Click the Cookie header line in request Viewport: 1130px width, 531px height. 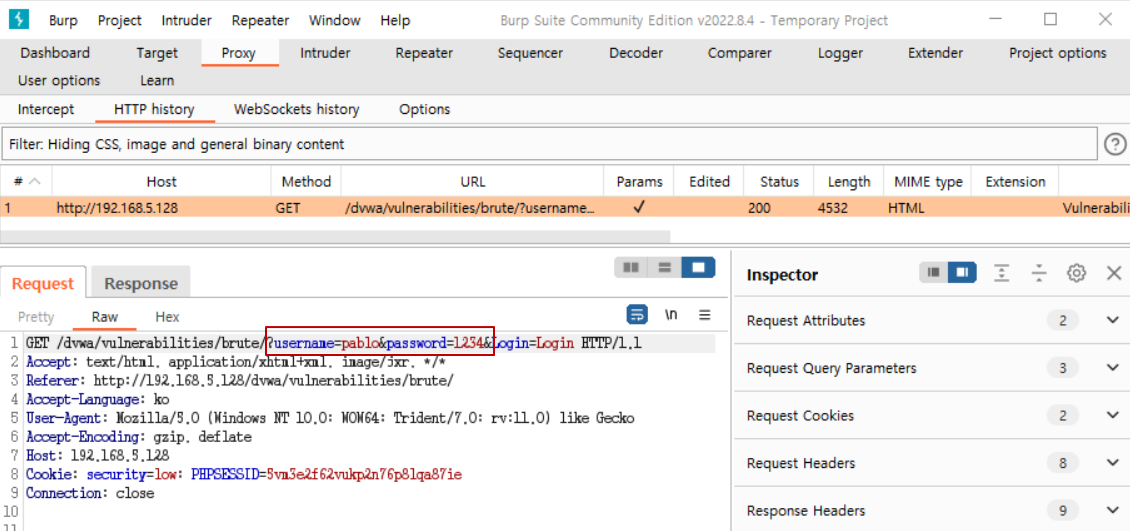[x=244, y=475]
